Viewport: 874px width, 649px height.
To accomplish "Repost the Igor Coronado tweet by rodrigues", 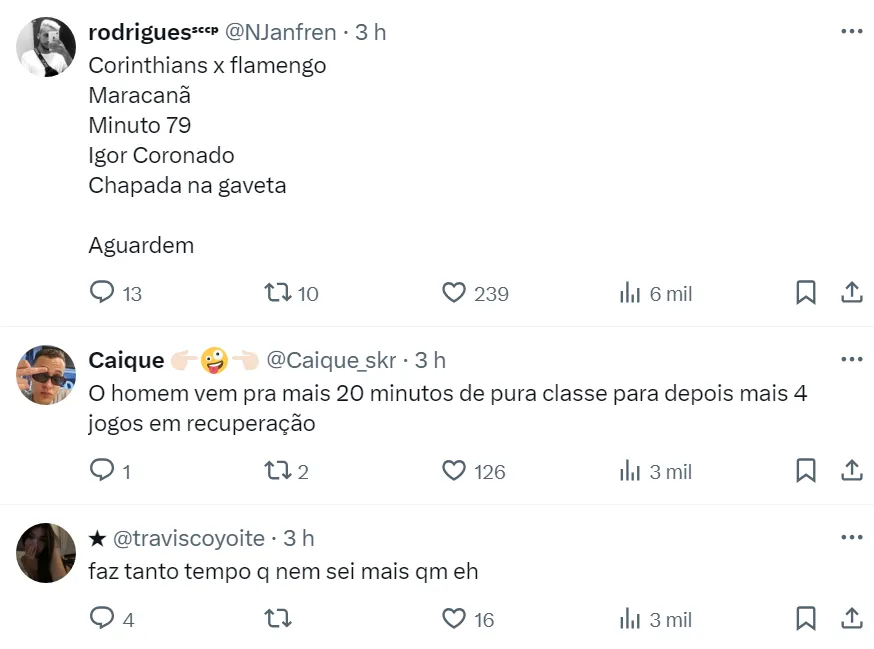I will coord(278,293).
